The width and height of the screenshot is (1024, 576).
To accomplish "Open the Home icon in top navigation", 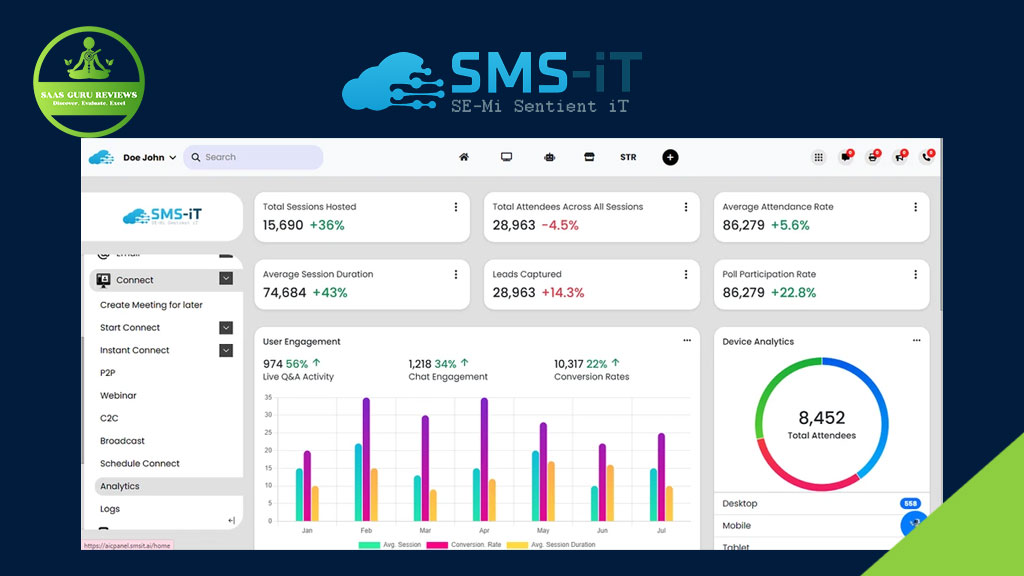I will (x=464, y=157).
